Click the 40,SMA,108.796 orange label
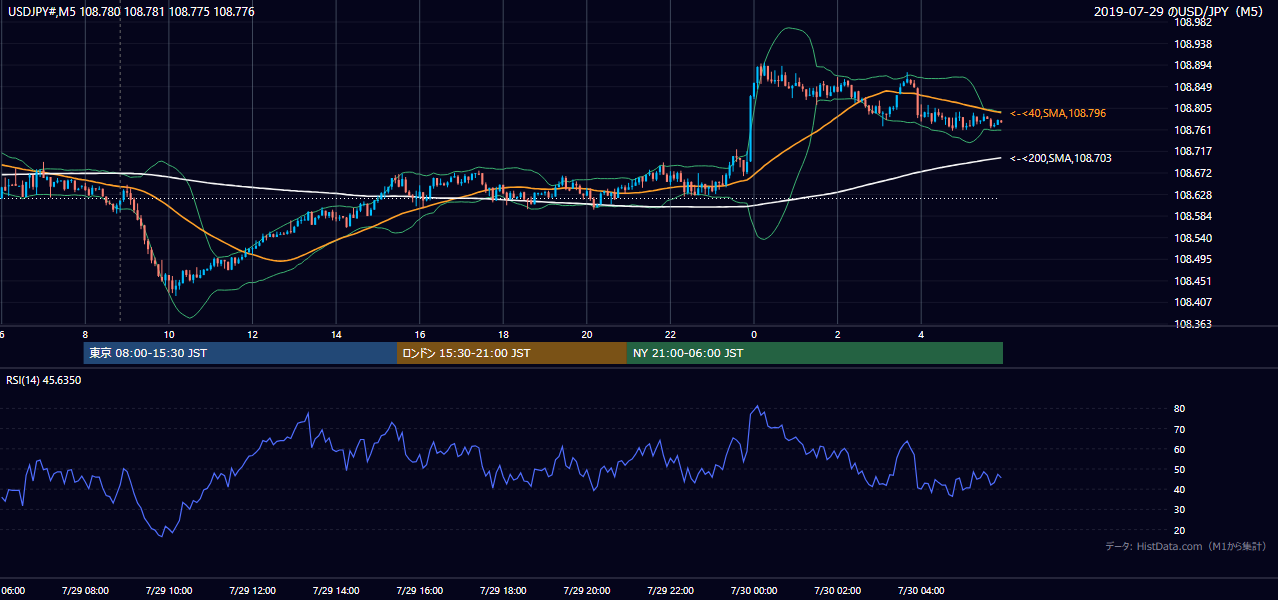The image size is (1278, 600). point(1058,114)
